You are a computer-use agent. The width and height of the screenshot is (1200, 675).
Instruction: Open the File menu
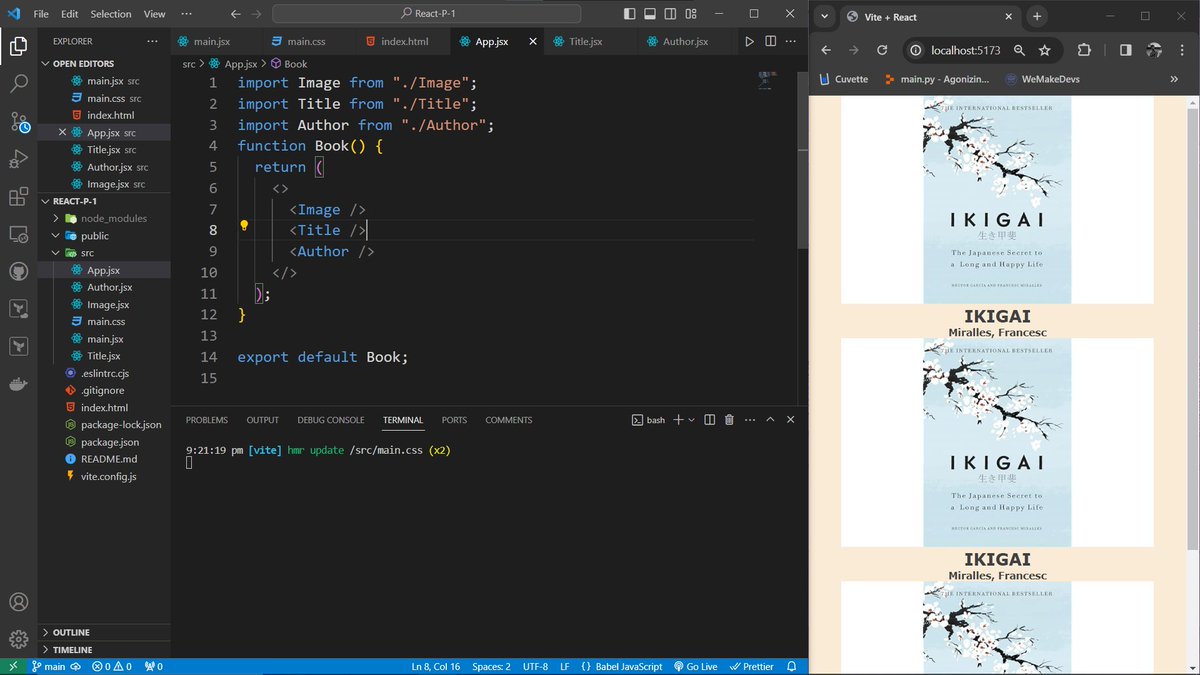41,14
